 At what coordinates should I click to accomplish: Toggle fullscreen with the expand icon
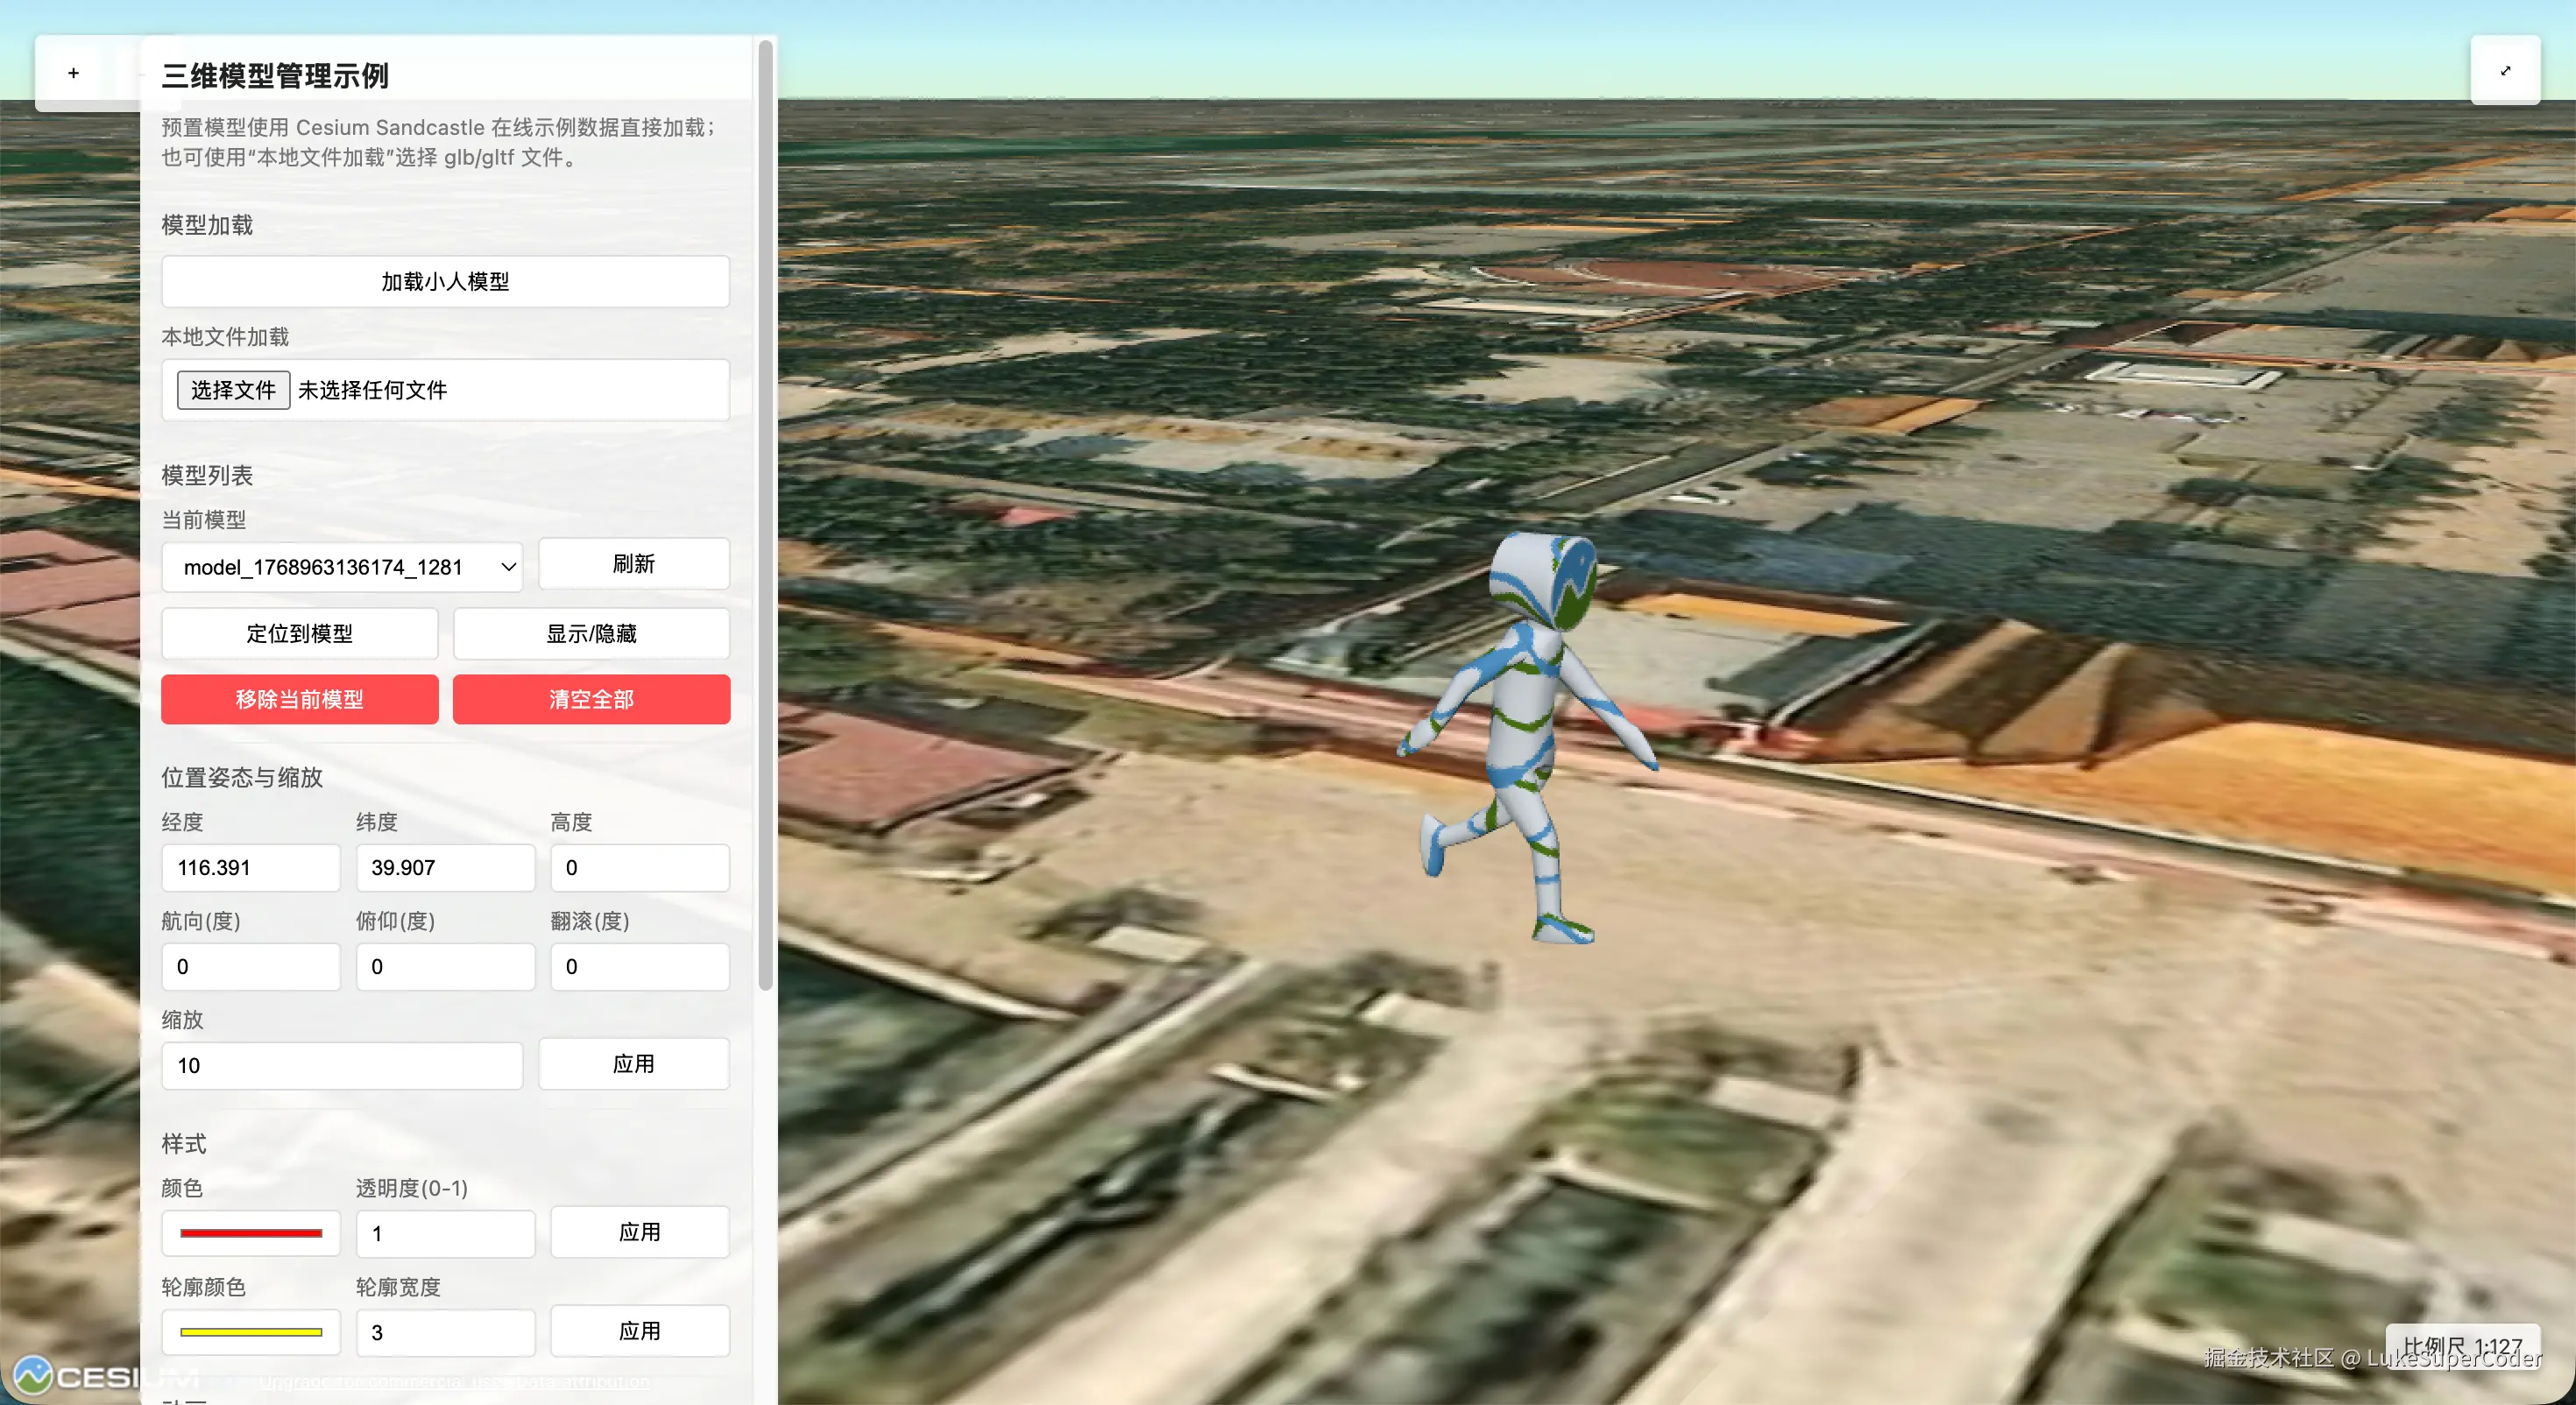point(2505,70)
